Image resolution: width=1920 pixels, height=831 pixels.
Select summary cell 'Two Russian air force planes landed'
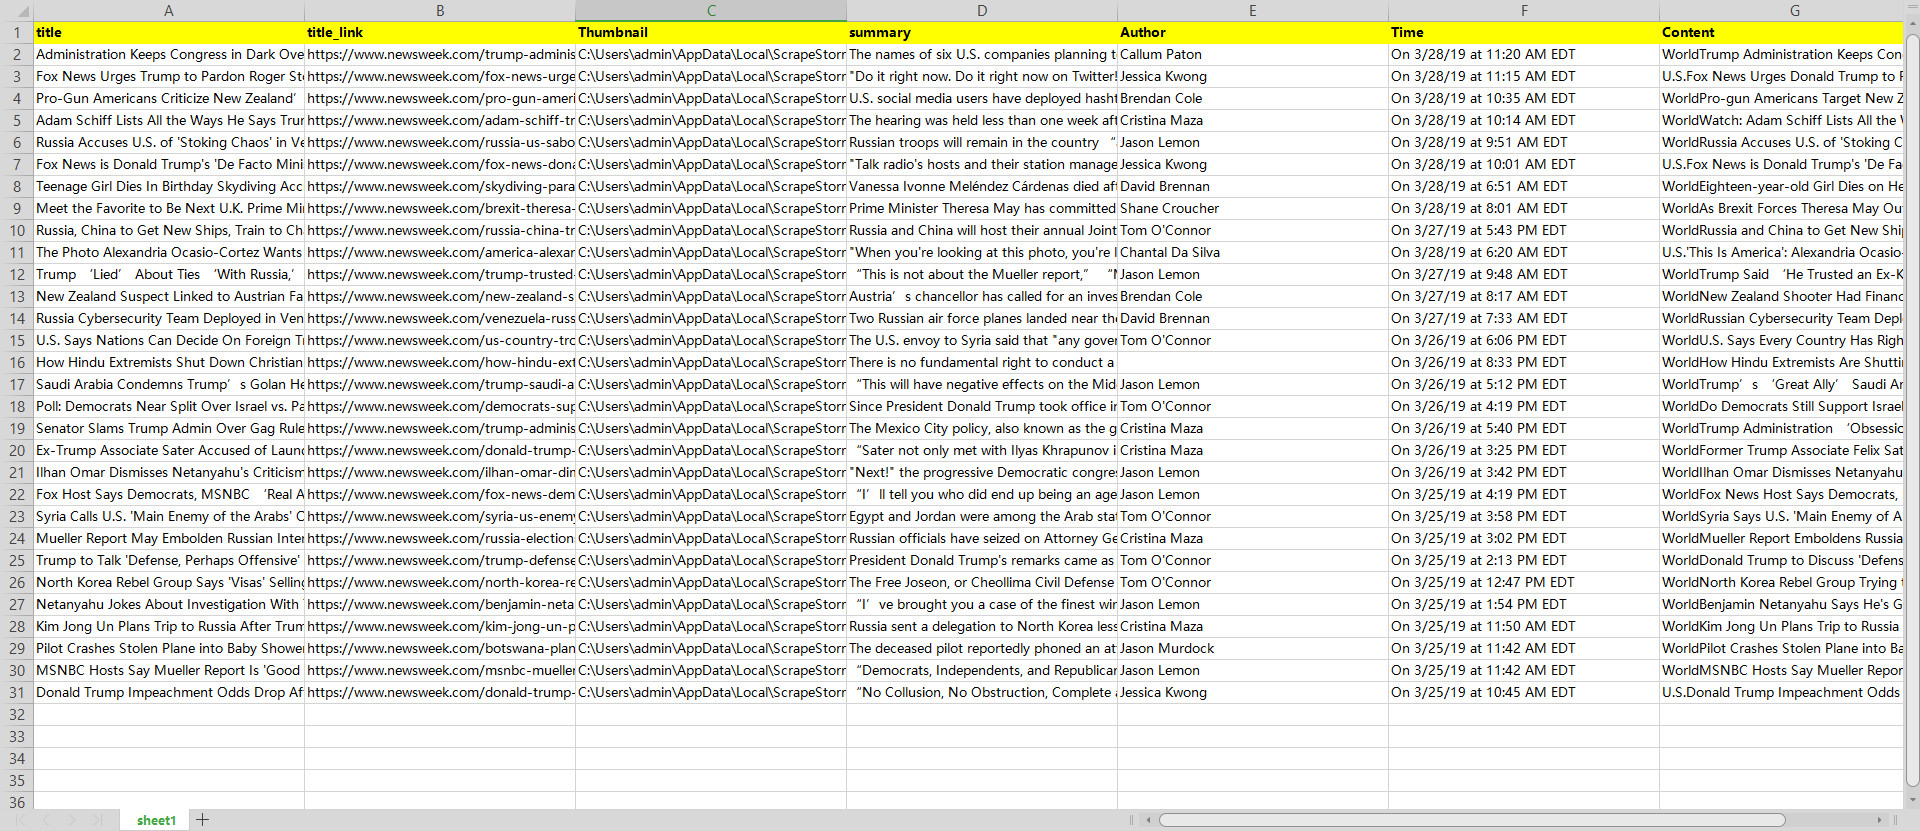click(x=982, y=318)
